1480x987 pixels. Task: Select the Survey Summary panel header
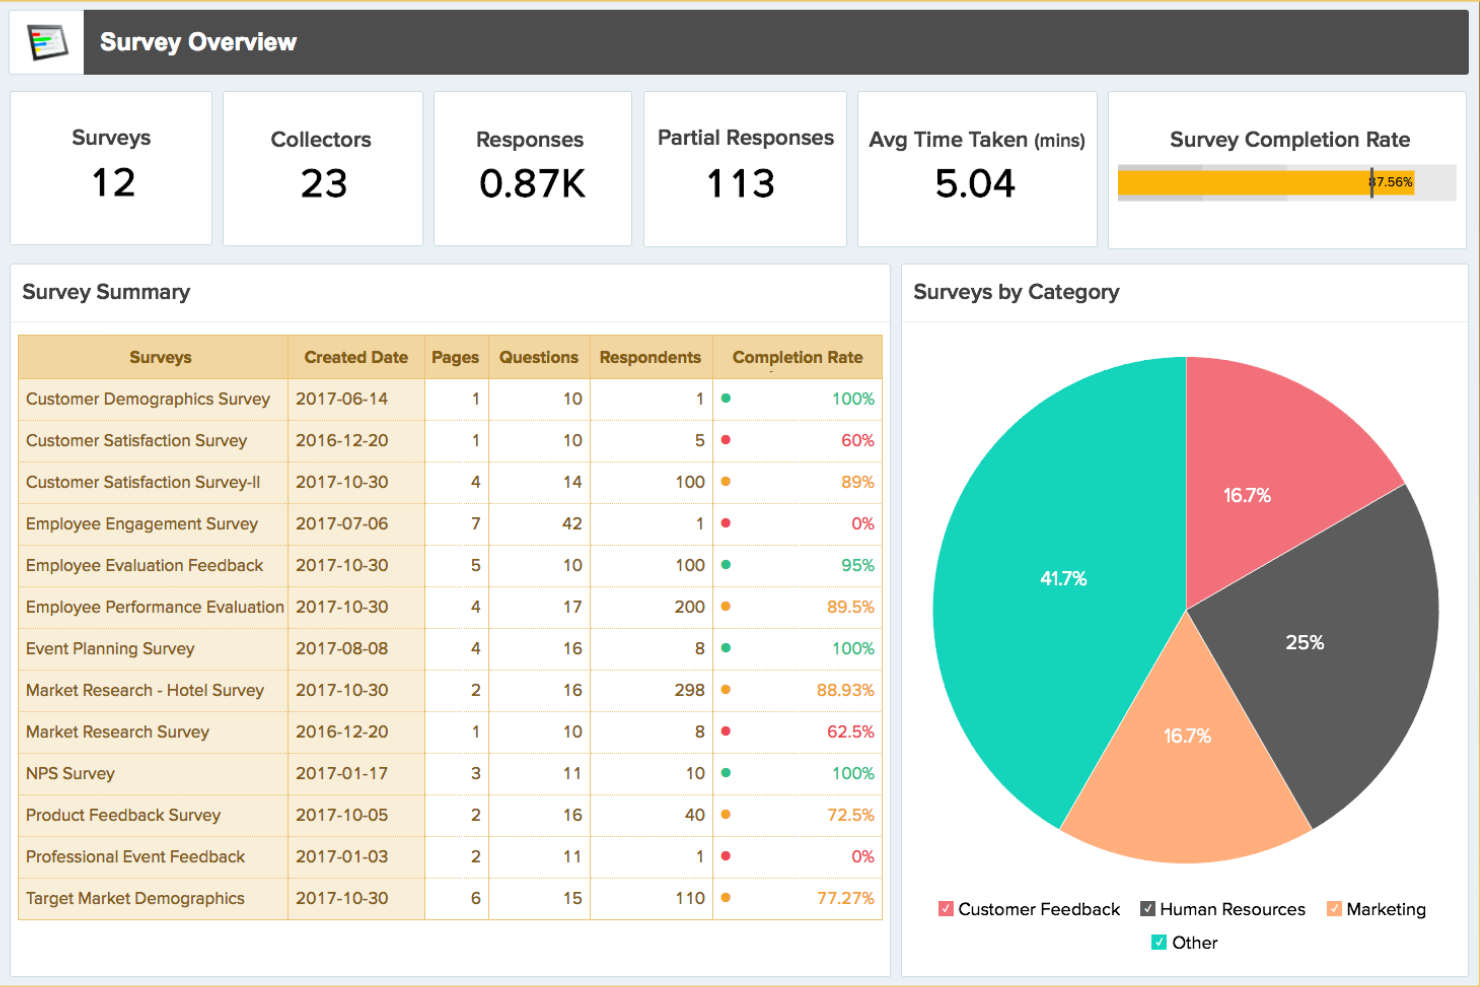click(106, 292)
